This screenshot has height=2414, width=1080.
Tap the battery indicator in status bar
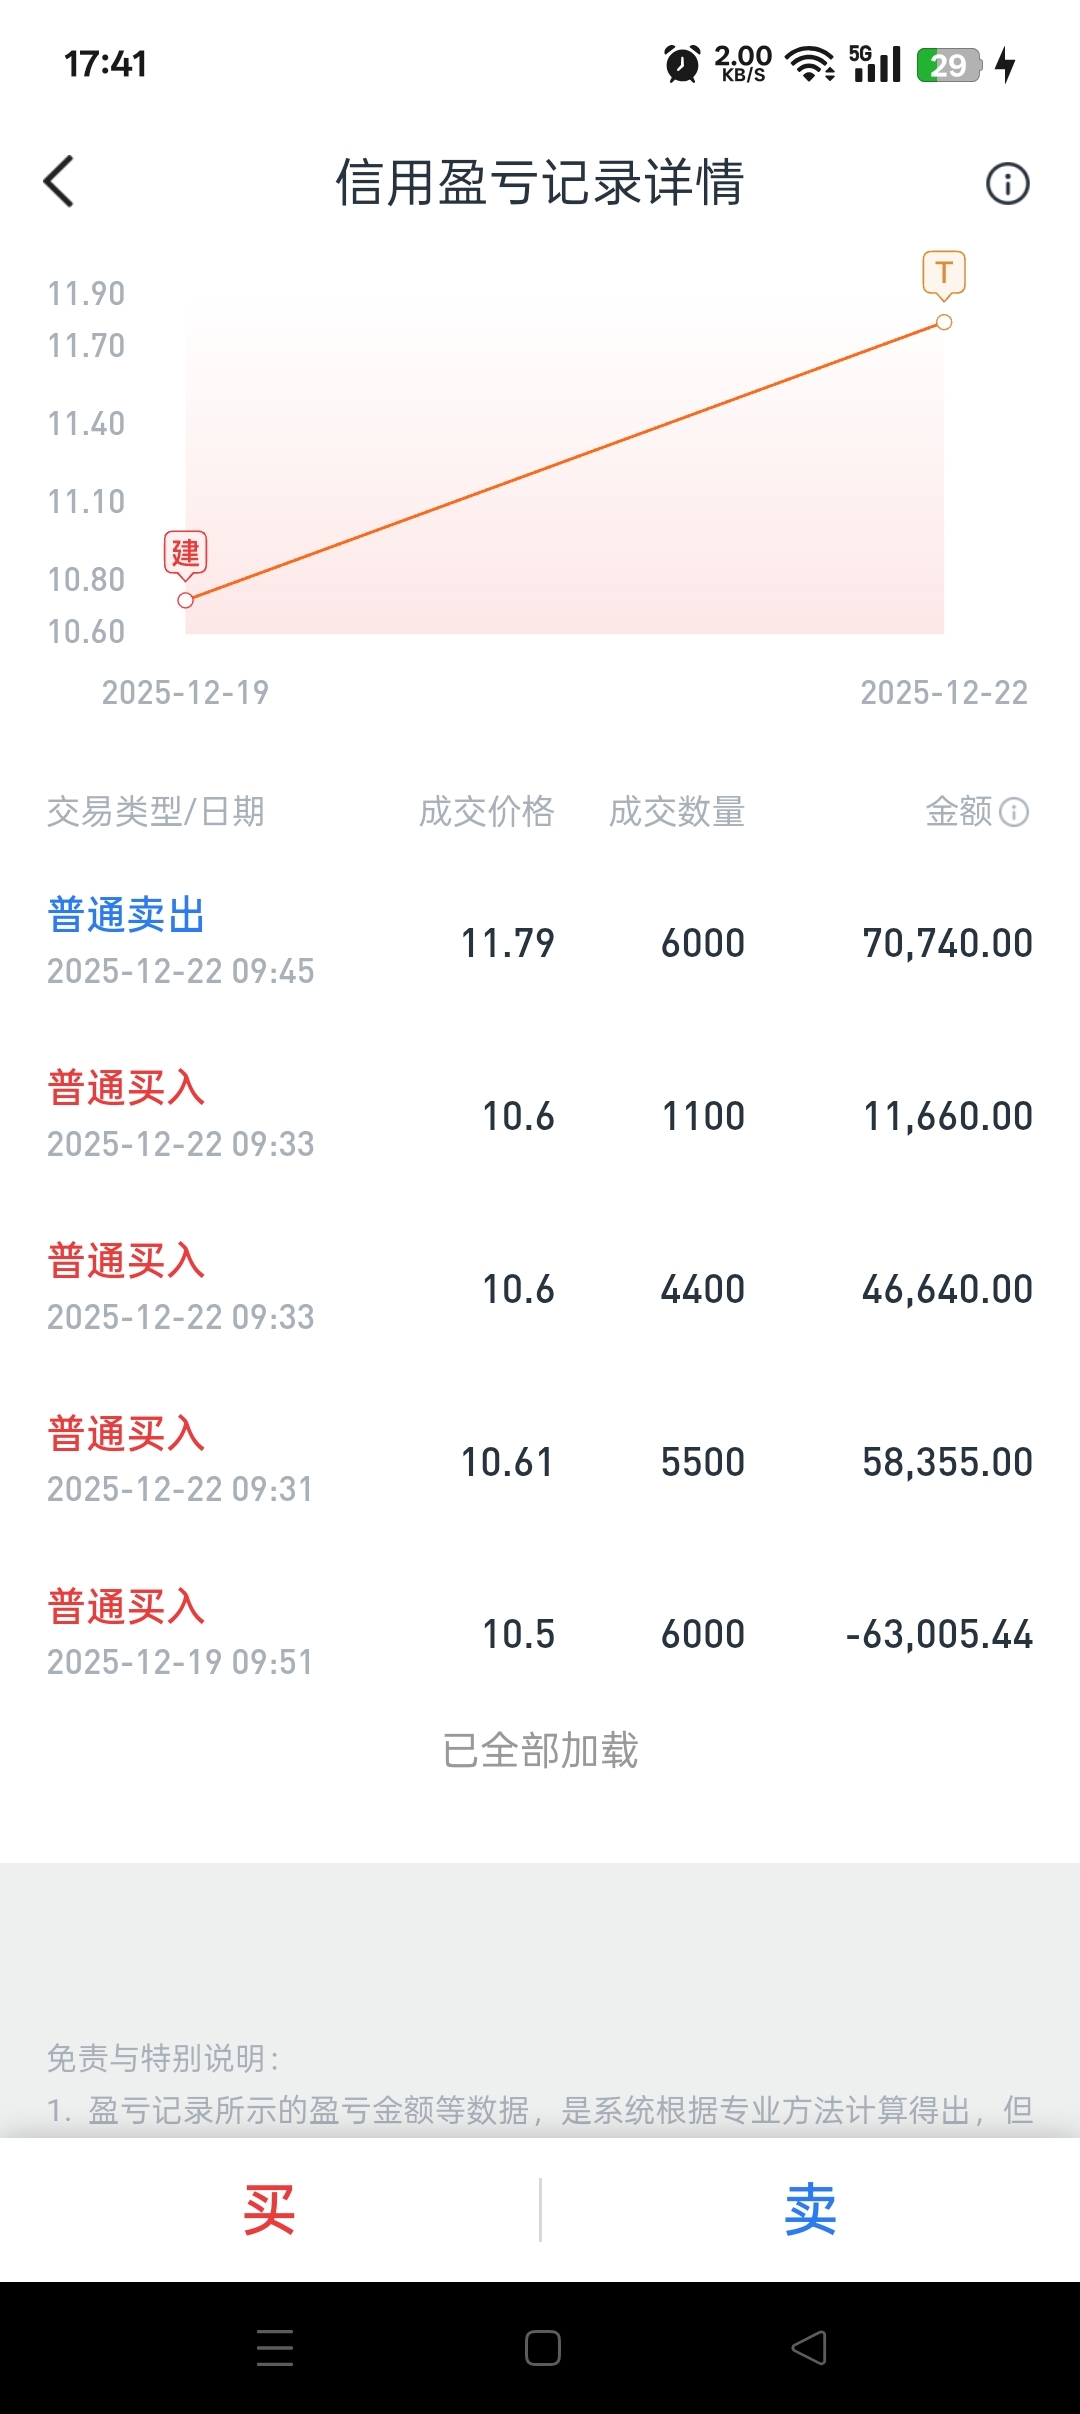pyautogui.click(x=949, y=65)
